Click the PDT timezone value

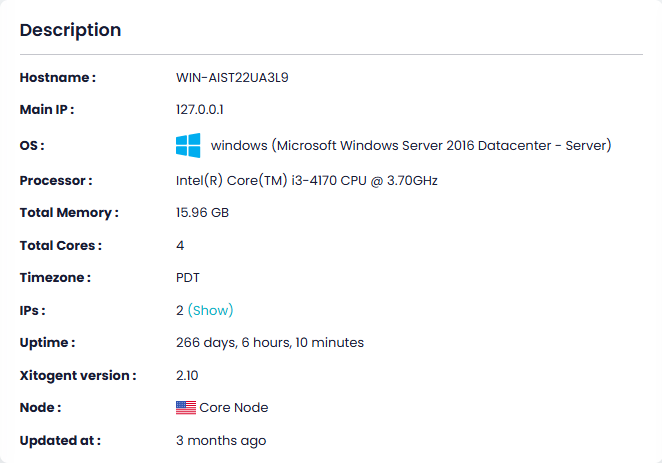point(189,278)
